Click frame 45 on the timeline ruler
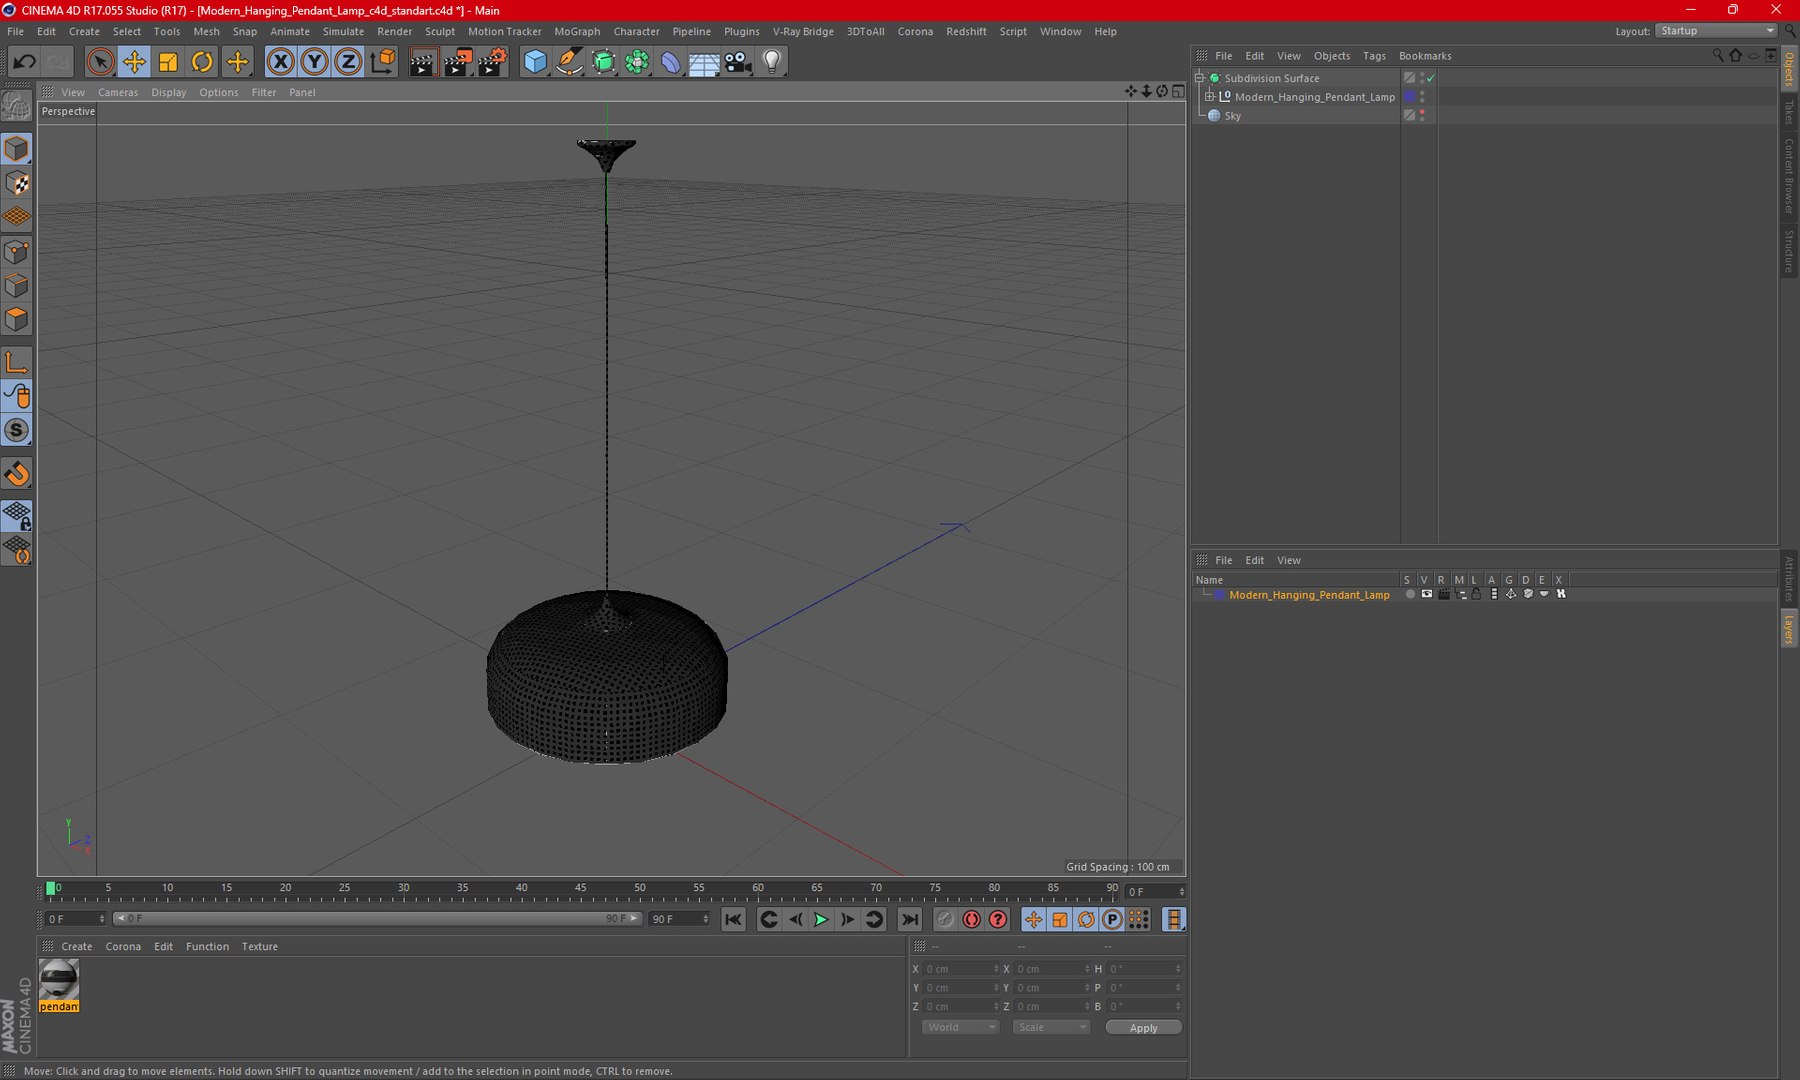This screenshot has height=1080, width=1800. [580, 888]
